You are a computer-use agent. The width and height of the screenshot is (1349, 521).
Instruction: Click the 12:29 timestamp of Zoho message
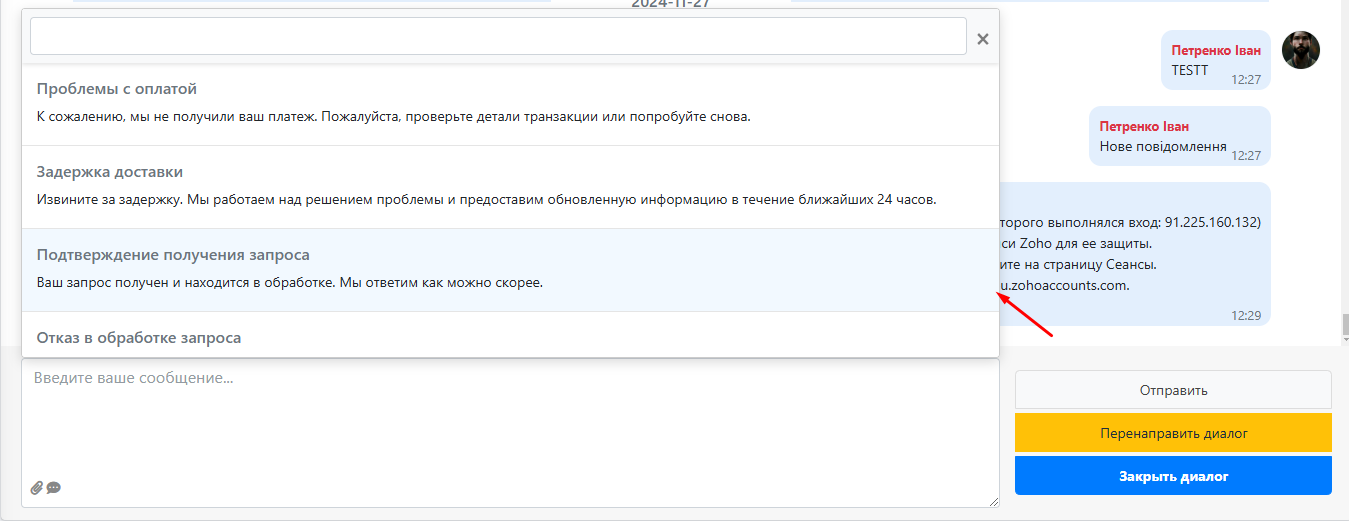1246,315
